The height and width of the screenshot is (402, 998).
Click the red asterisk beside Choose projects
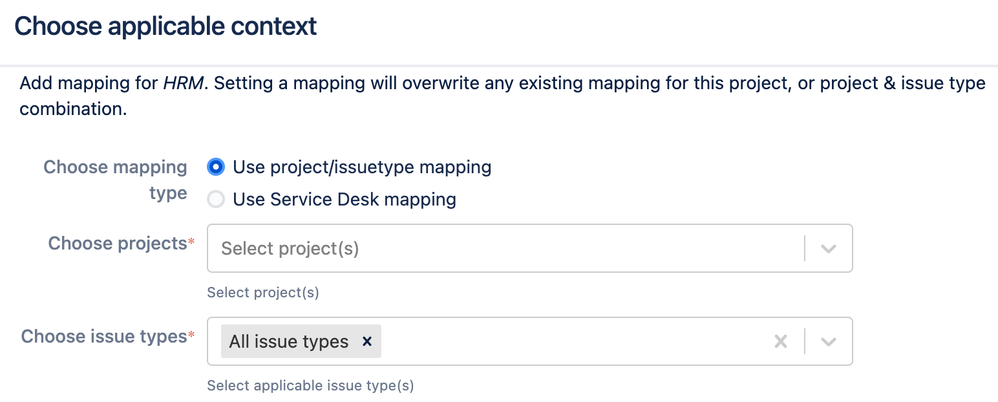pyautogui.click(x=191, y=242)
